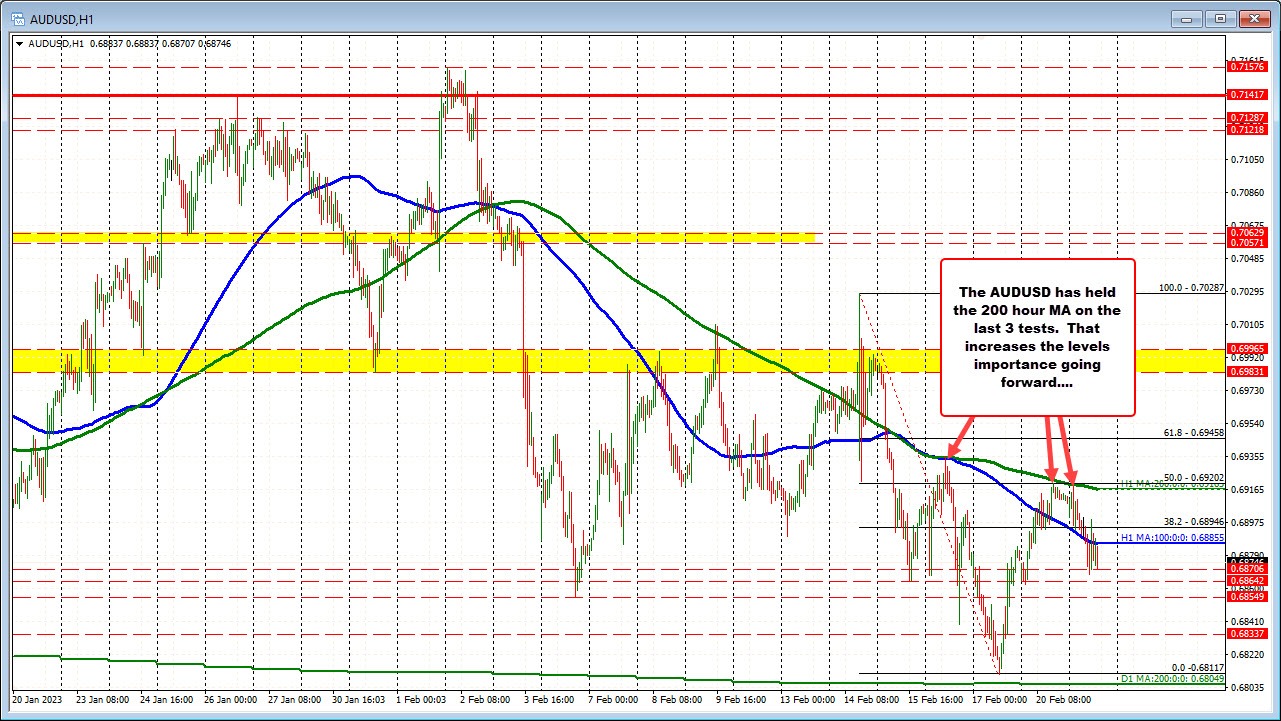Click the 30 Jan 16:03 date on time axis
Image resolution: width=1281 pixels, height=721 pixels.
(361, 701)
